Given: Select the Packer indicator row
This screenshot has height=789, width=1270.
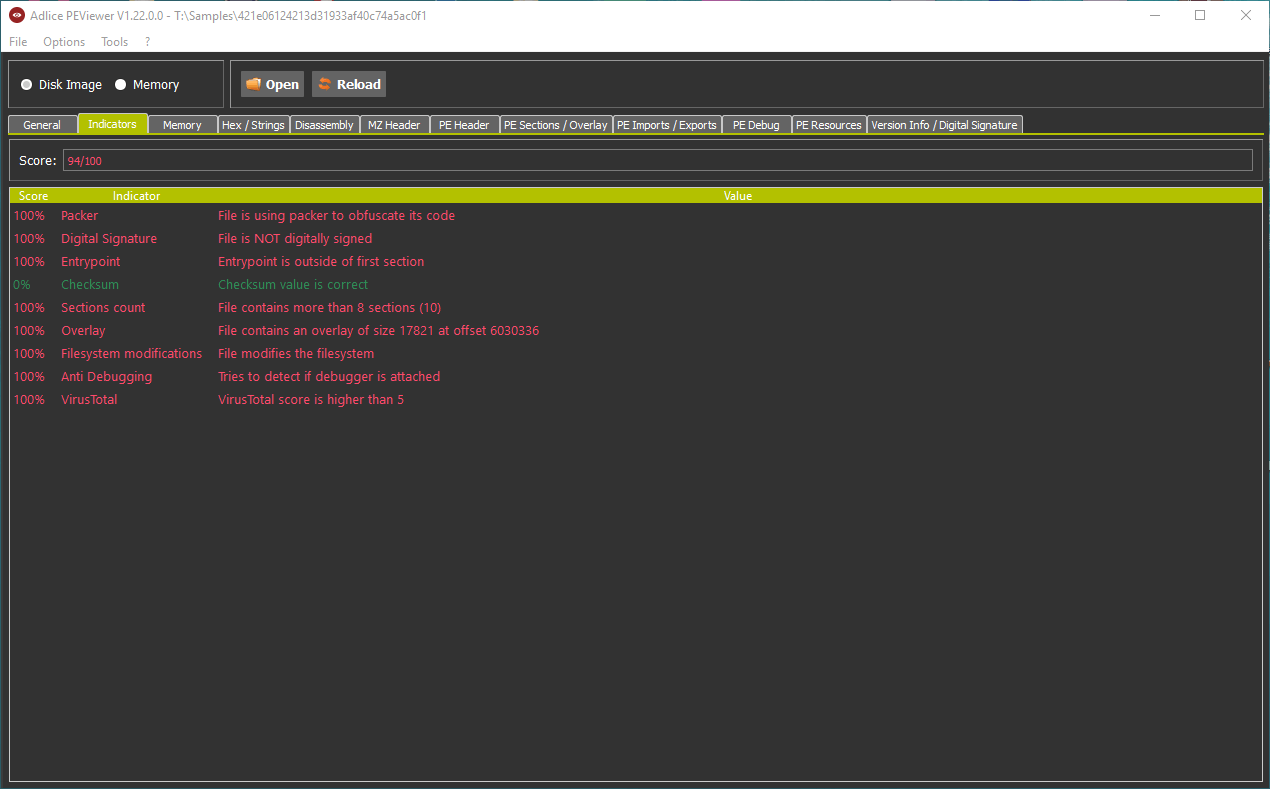Looking at the screenshot, I should coord(80,216).
